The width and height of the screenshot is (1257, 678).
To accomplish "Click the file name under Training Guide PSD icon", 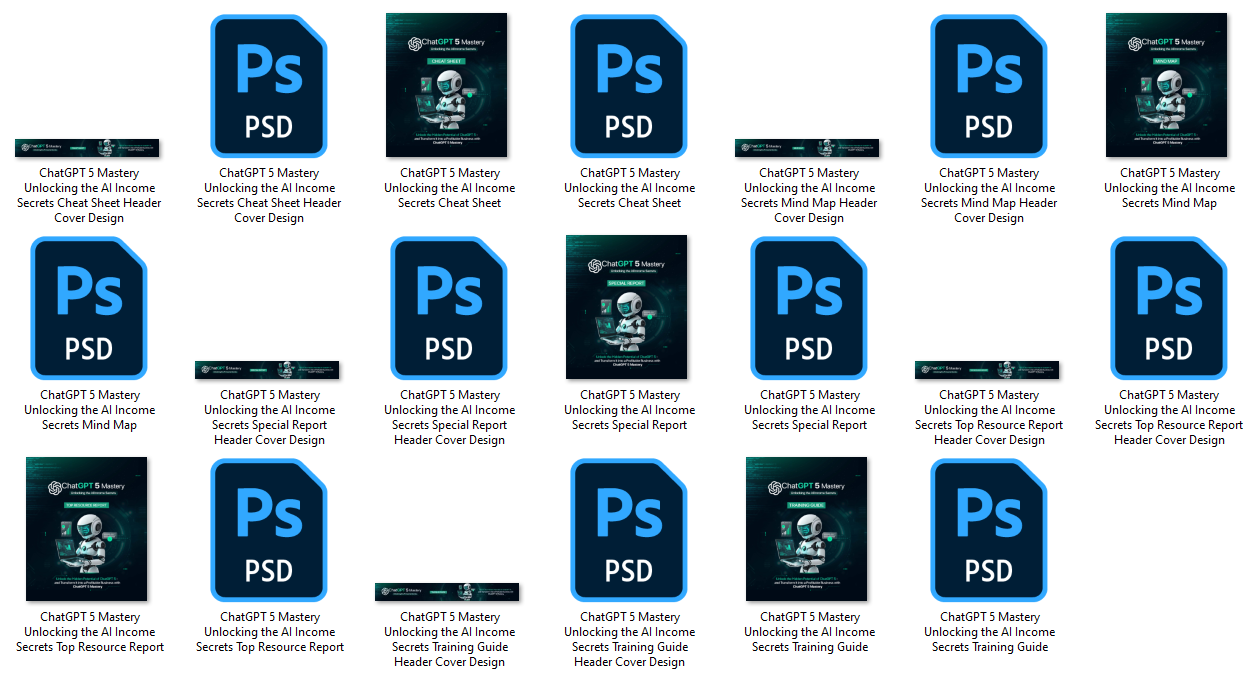I will (x=990, y=632).
